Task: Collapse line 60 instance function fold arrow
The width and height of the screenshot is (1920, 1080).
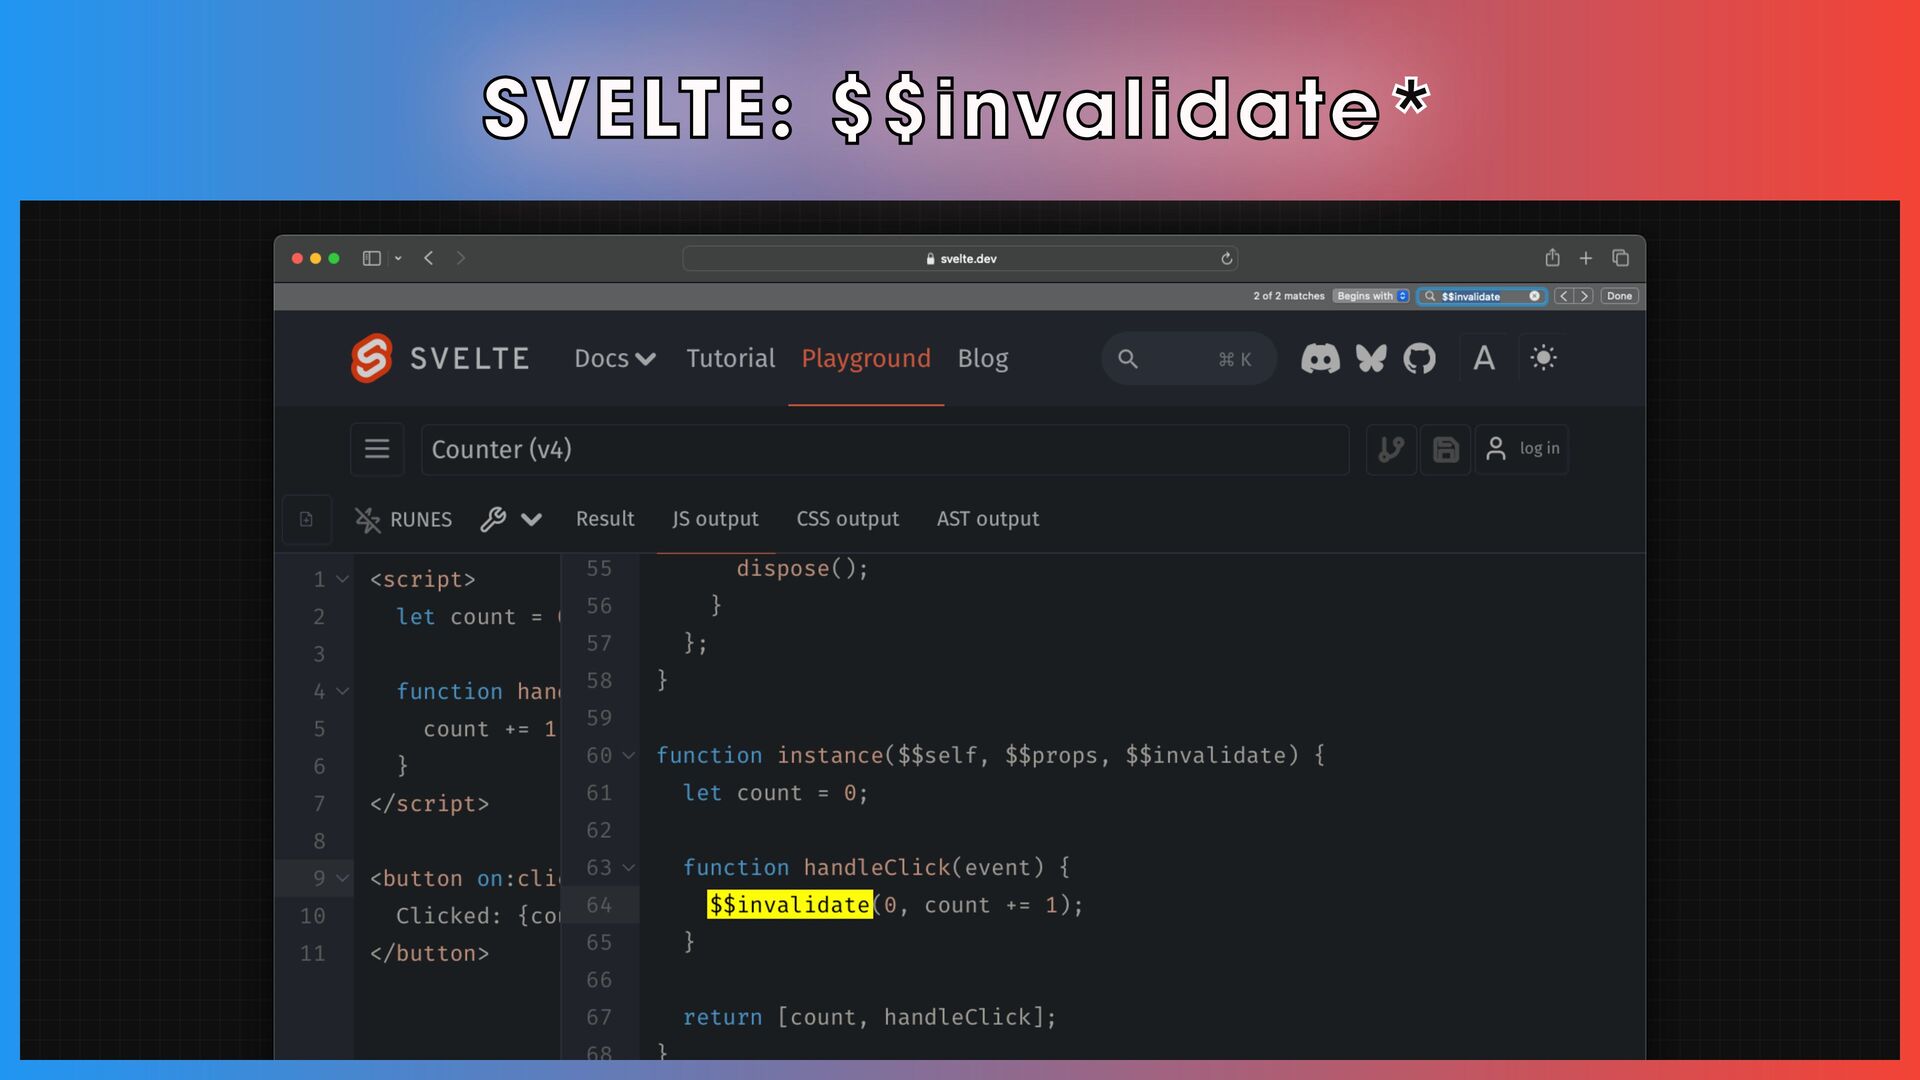Action: click(629, 756)
